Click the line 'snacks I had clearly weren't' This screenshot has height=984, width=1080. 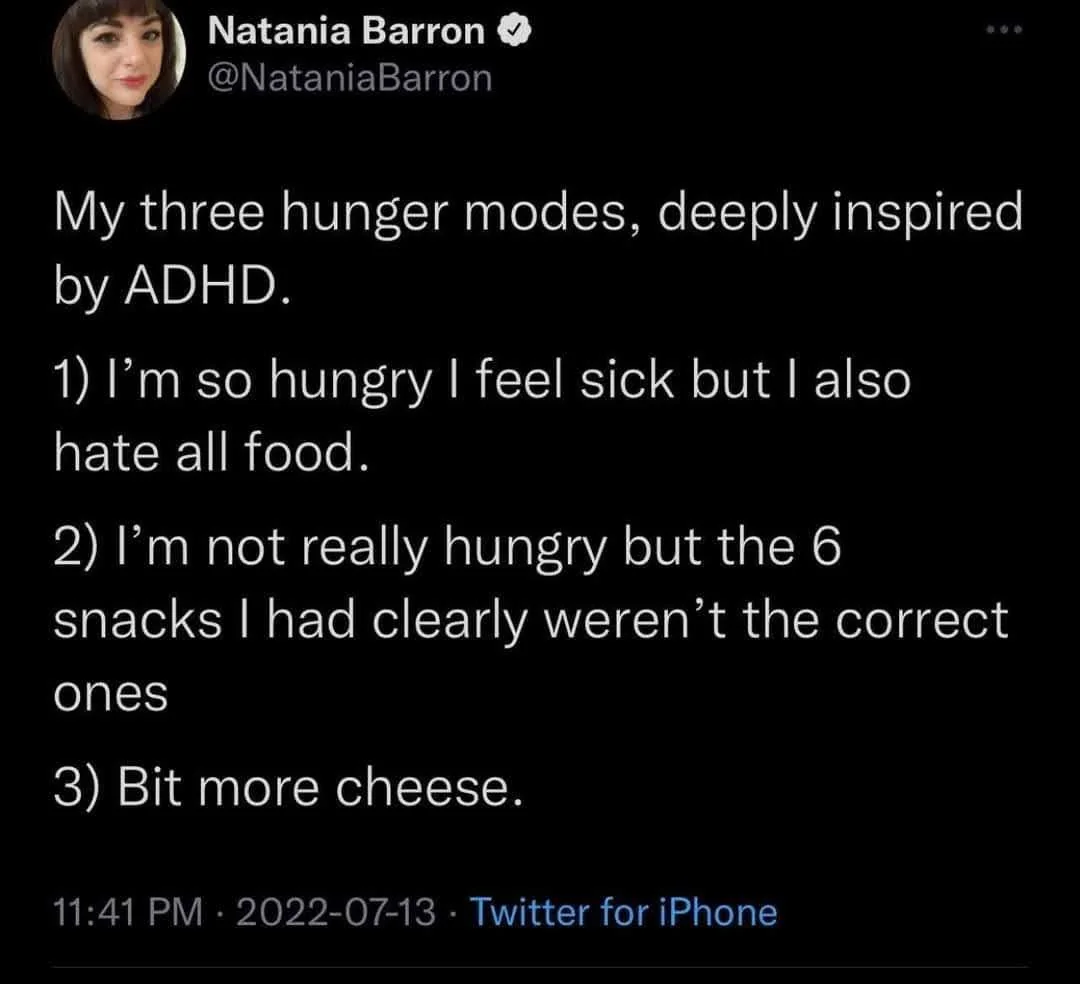pos(529,622)
